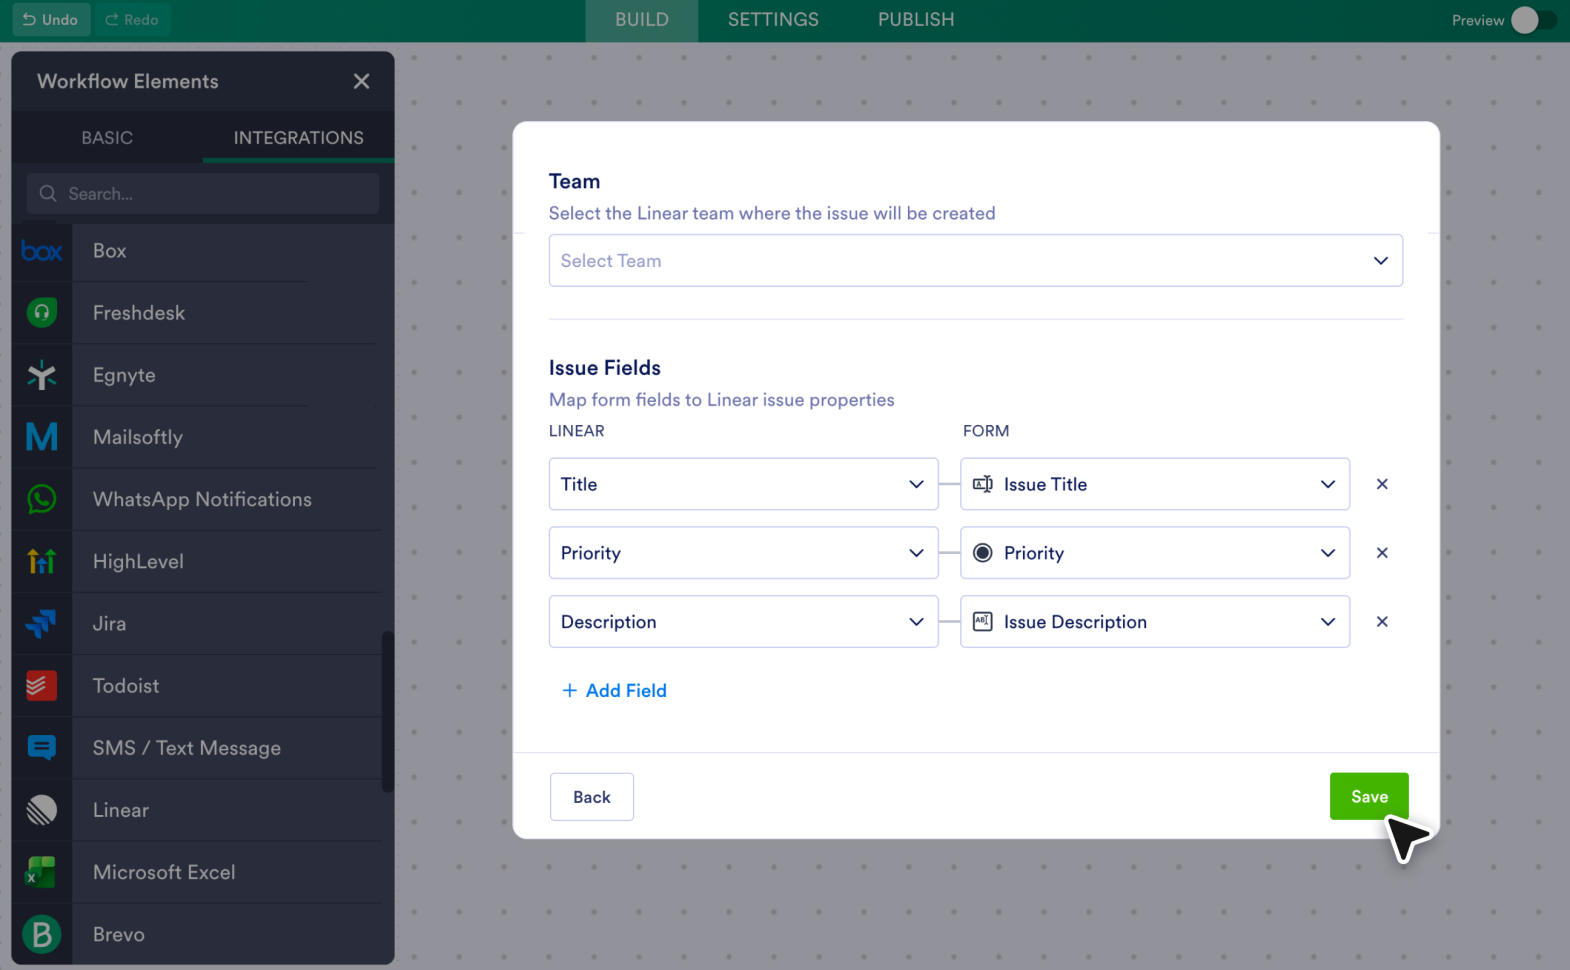Select the Box integration label
The height and width of the screenshot is (970, 1570).
[110, 251]
